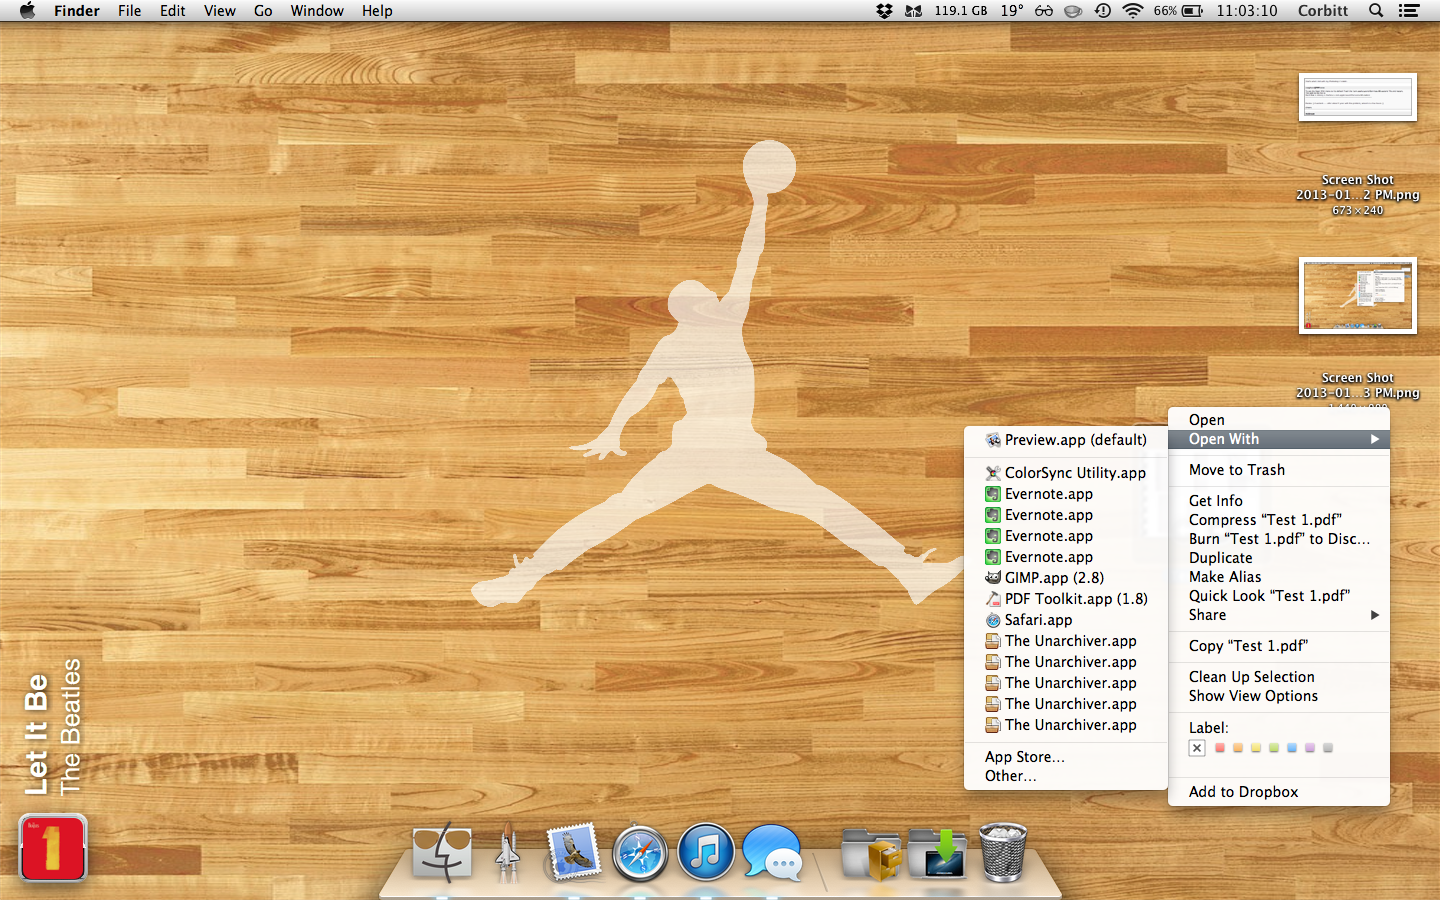Remove label using the X box
The height and width of the screenshot is (900, 1440).
pyautogui.click(x=1197, y=748)
